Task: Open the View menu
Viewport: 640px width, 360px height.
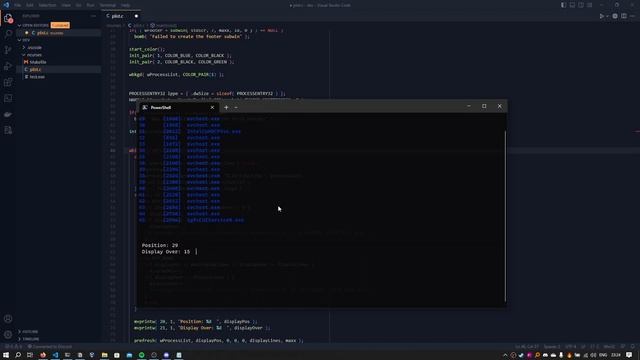Action: pos(66,5)
